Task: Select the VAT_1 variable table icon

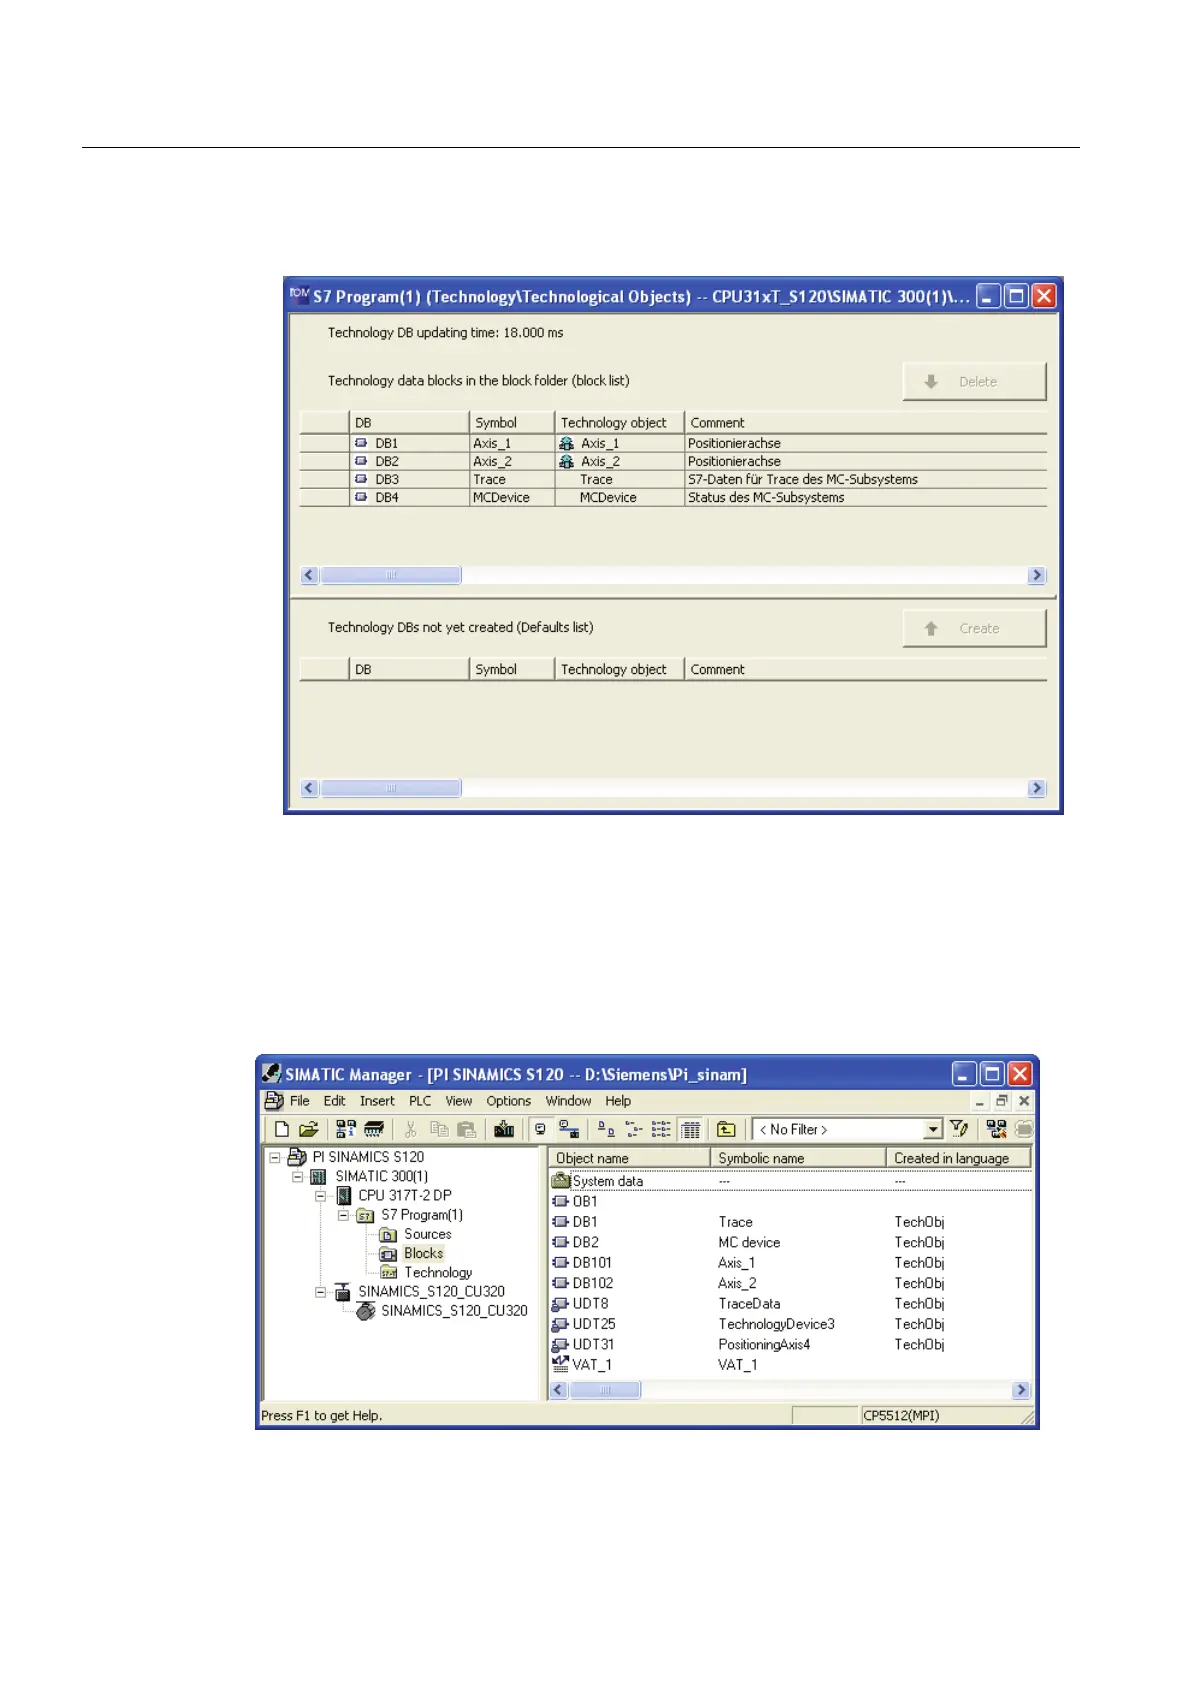Action: click(x=561, y=1364)
